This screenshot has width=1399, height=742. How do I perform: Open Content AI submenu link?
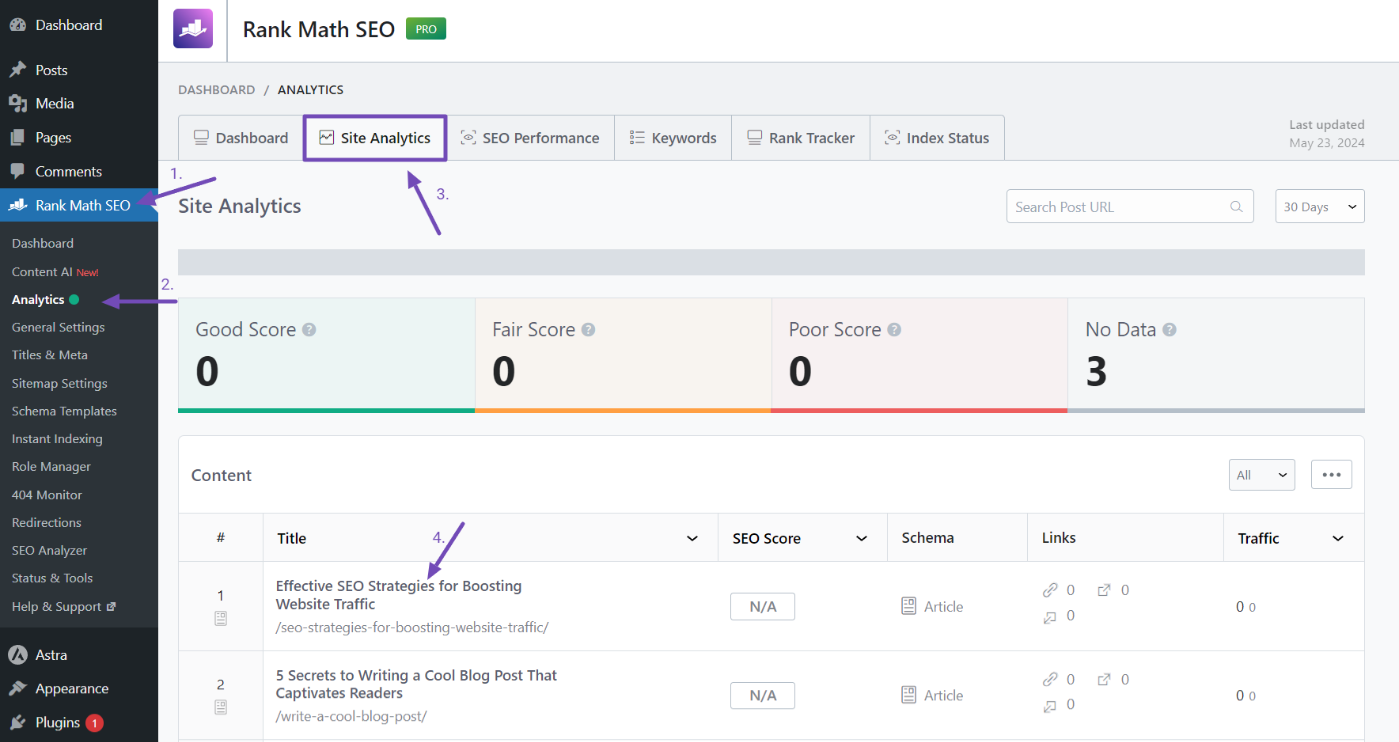tap(55, 271)
